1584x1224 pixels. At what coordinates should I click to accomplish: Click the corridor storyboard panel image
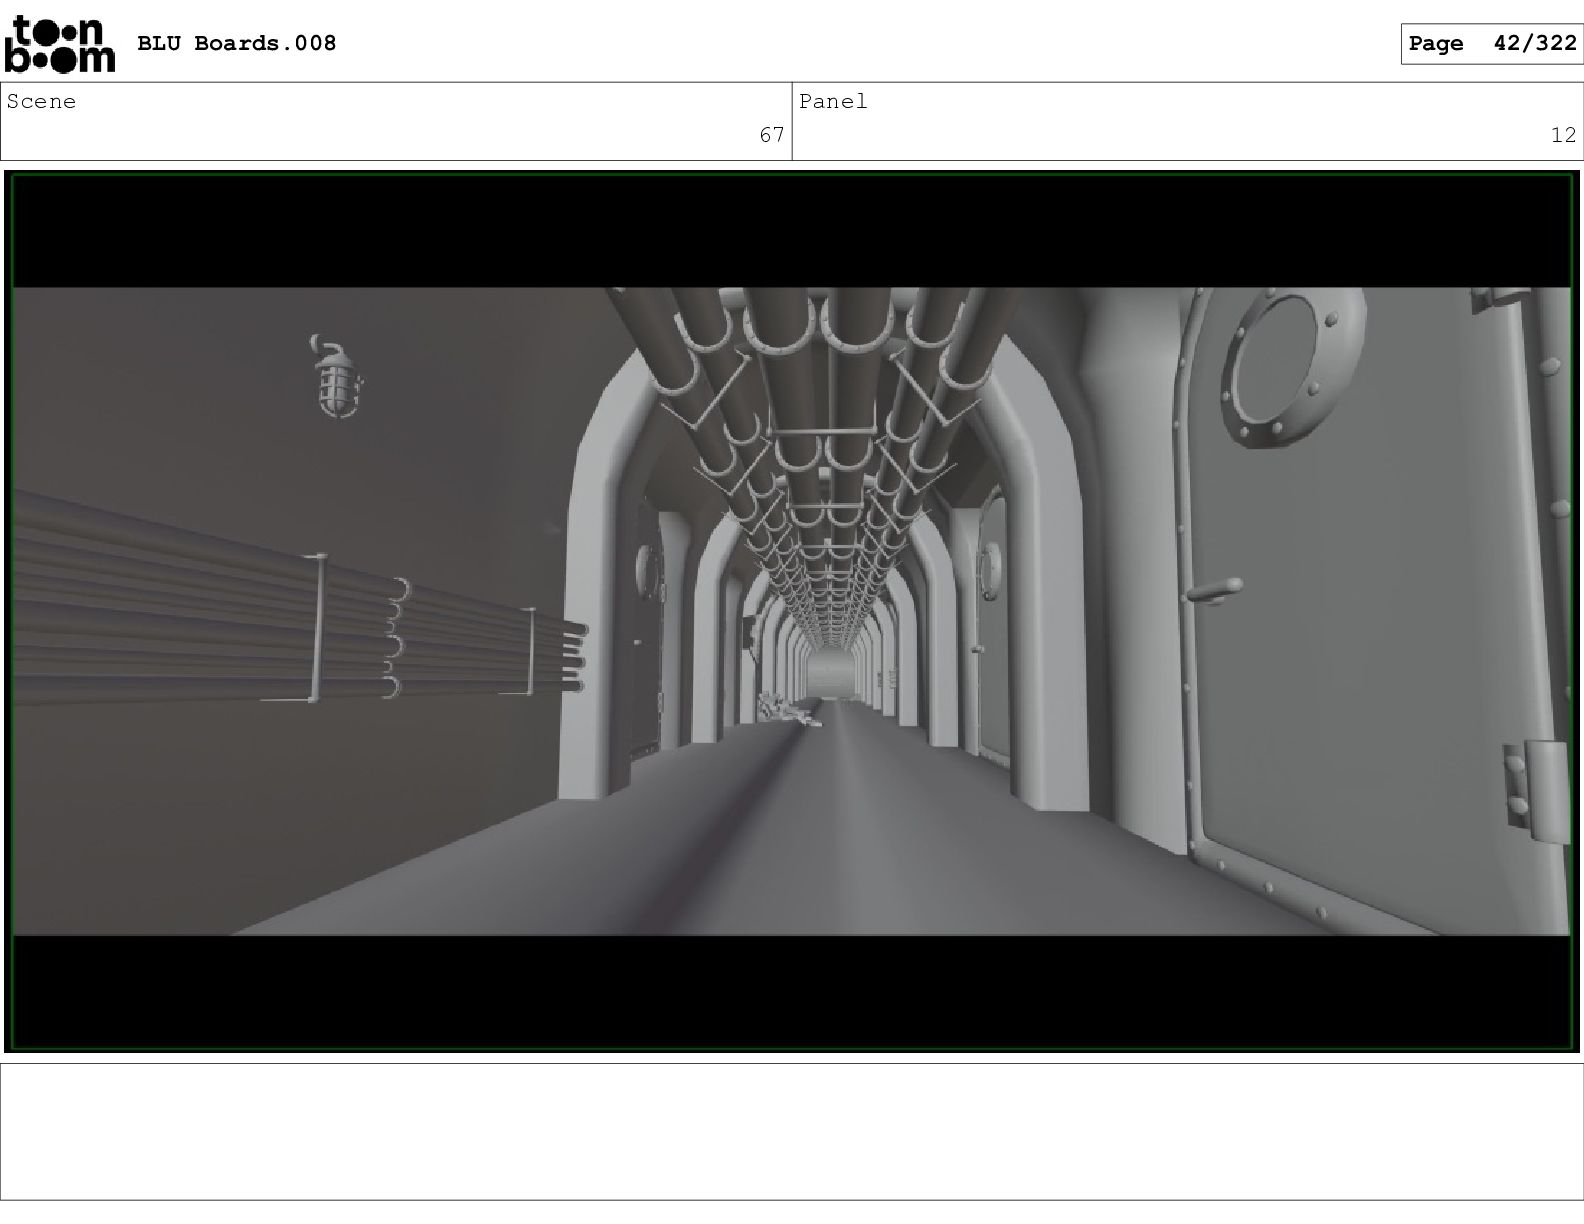(x=792, y=611)
